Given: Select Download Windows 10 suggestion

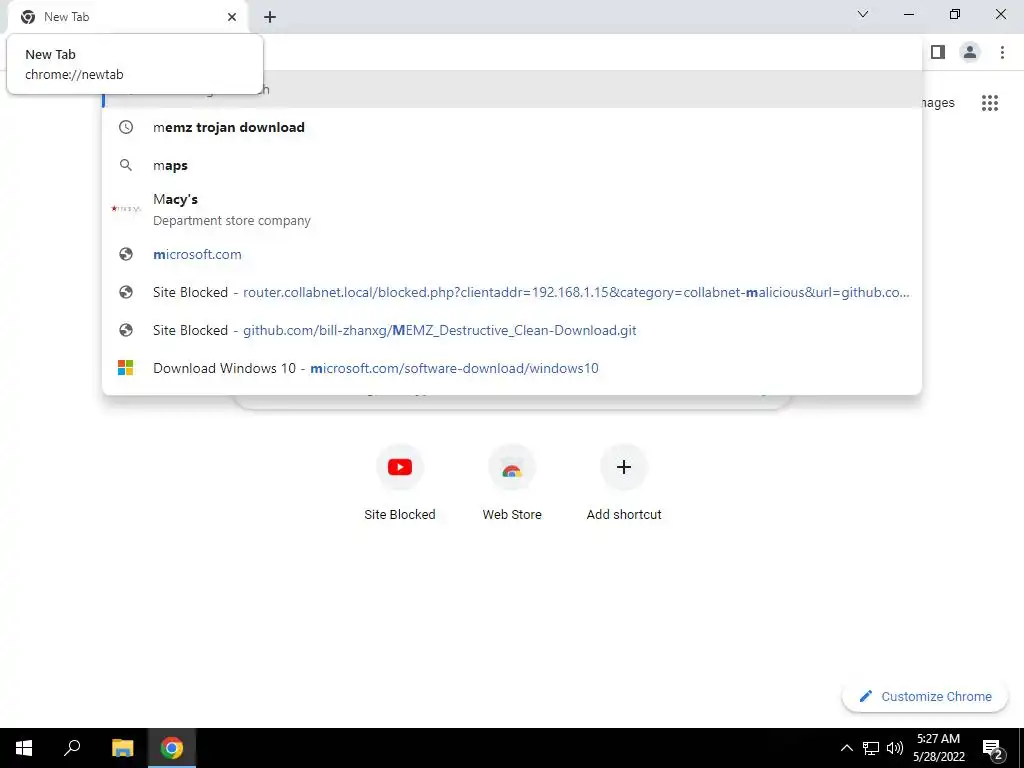Looking at the screenshot, I should [x=512, y=368].
